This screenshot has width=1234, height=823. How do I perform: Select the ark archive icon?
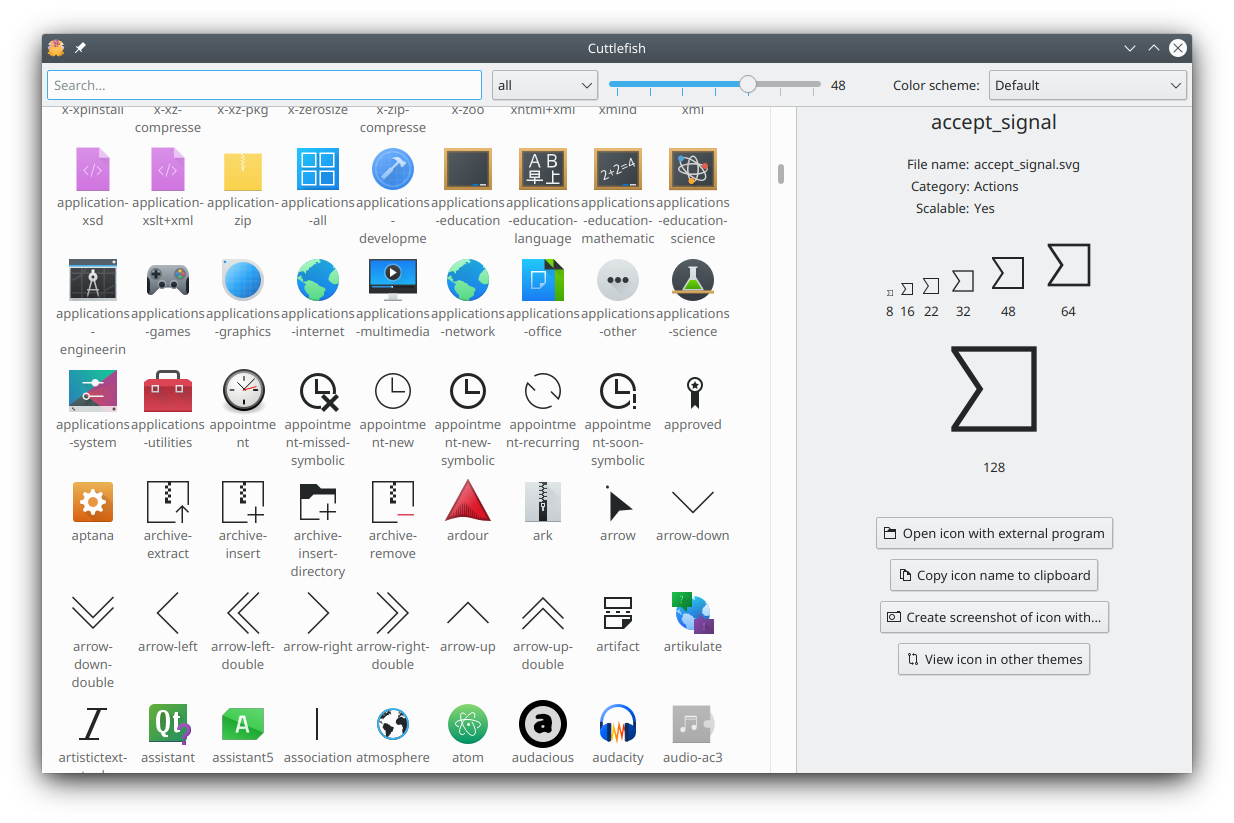[543, 502]
